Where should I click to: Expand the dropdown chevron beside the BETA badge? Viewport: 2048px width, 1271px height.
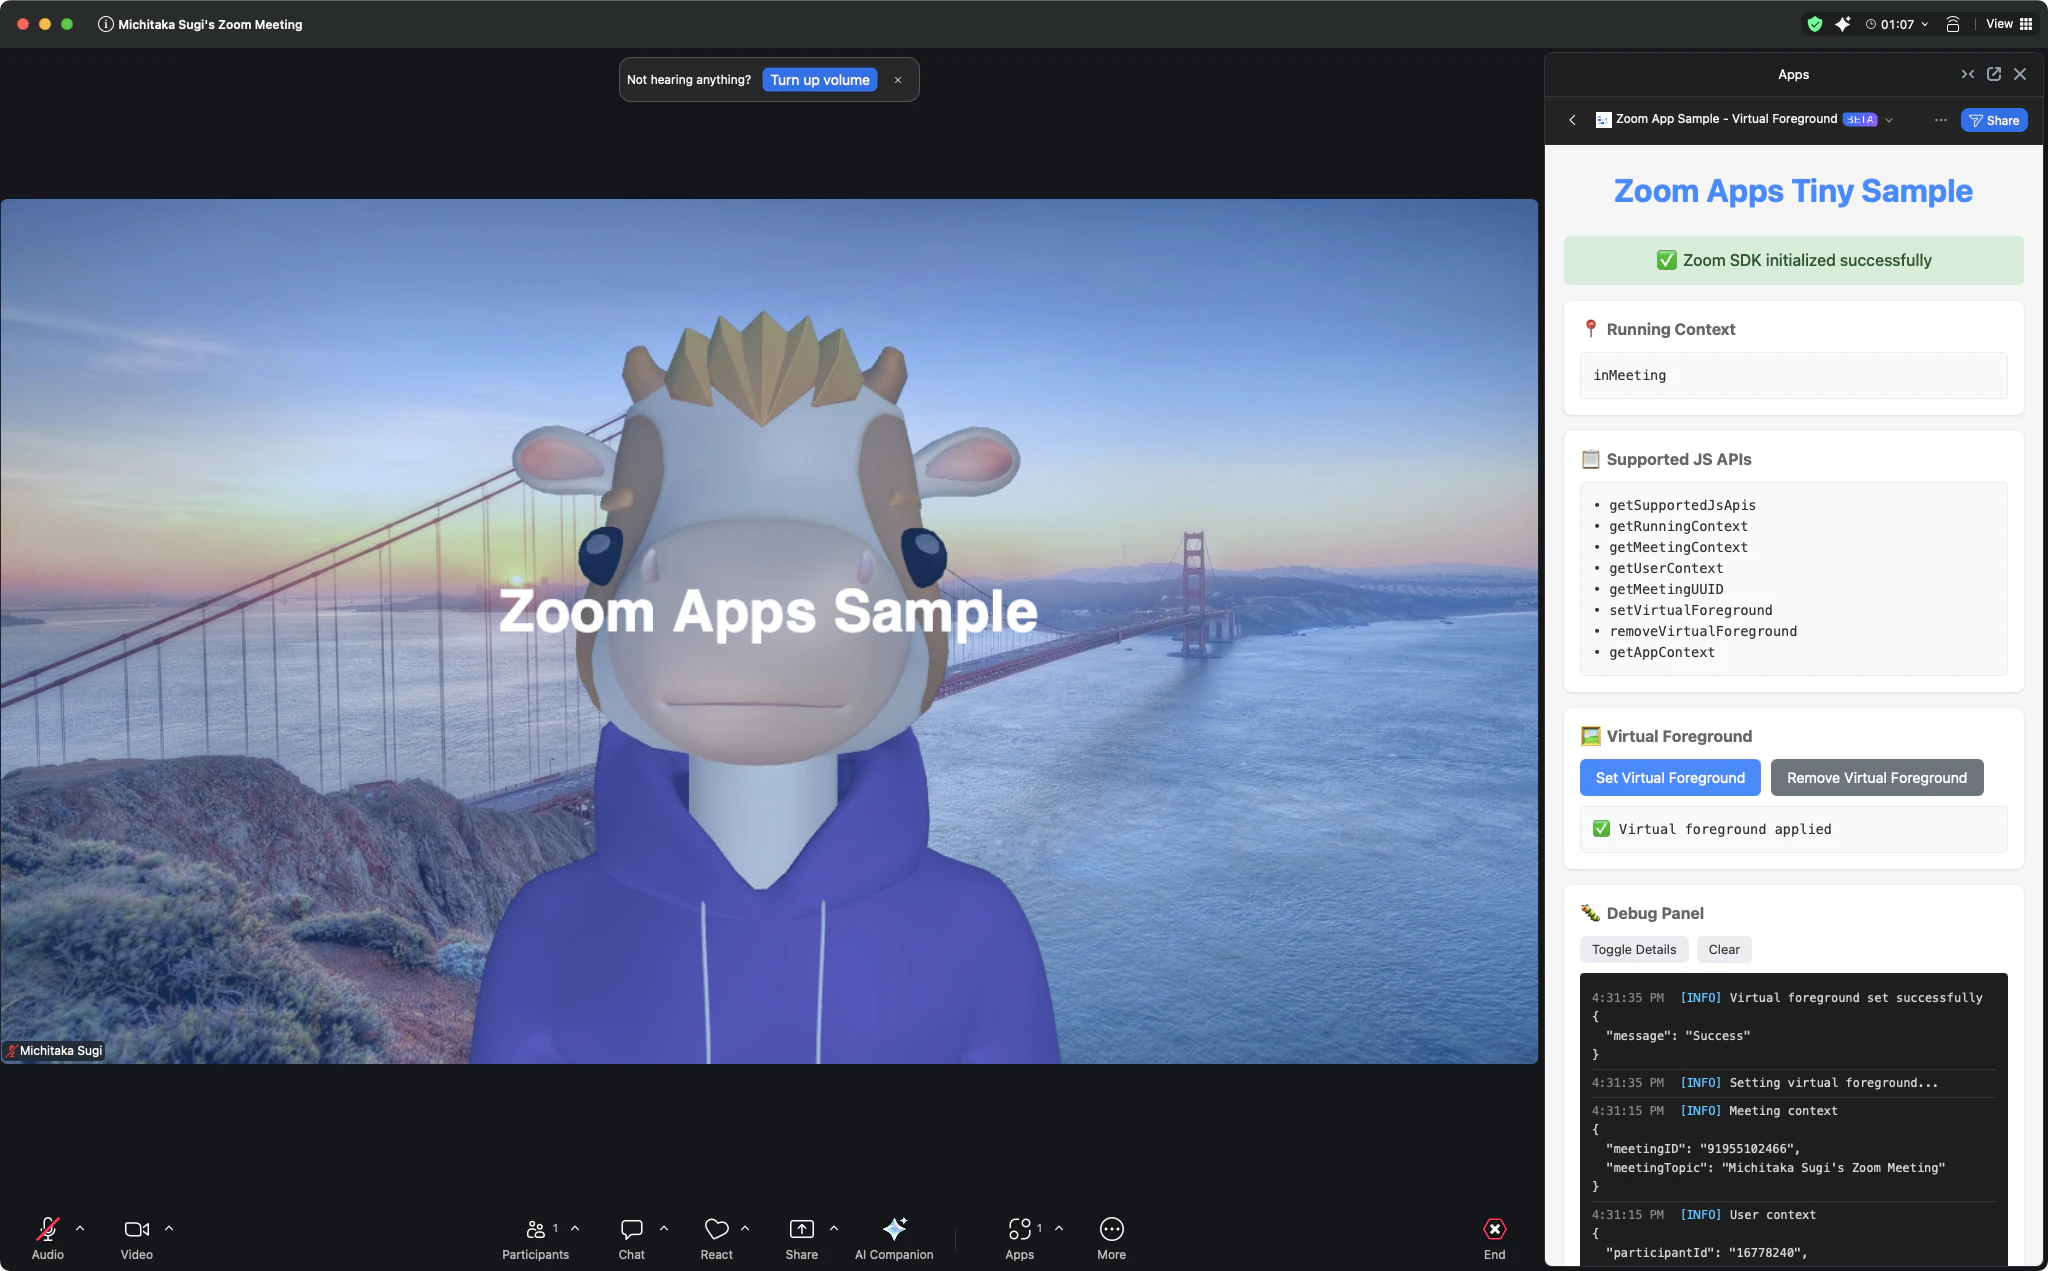point(1889,120)
